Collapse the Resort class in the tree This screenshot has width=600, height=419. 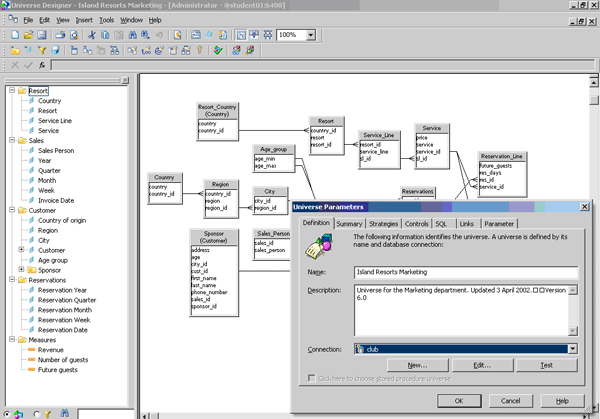(x=12, y=90)
